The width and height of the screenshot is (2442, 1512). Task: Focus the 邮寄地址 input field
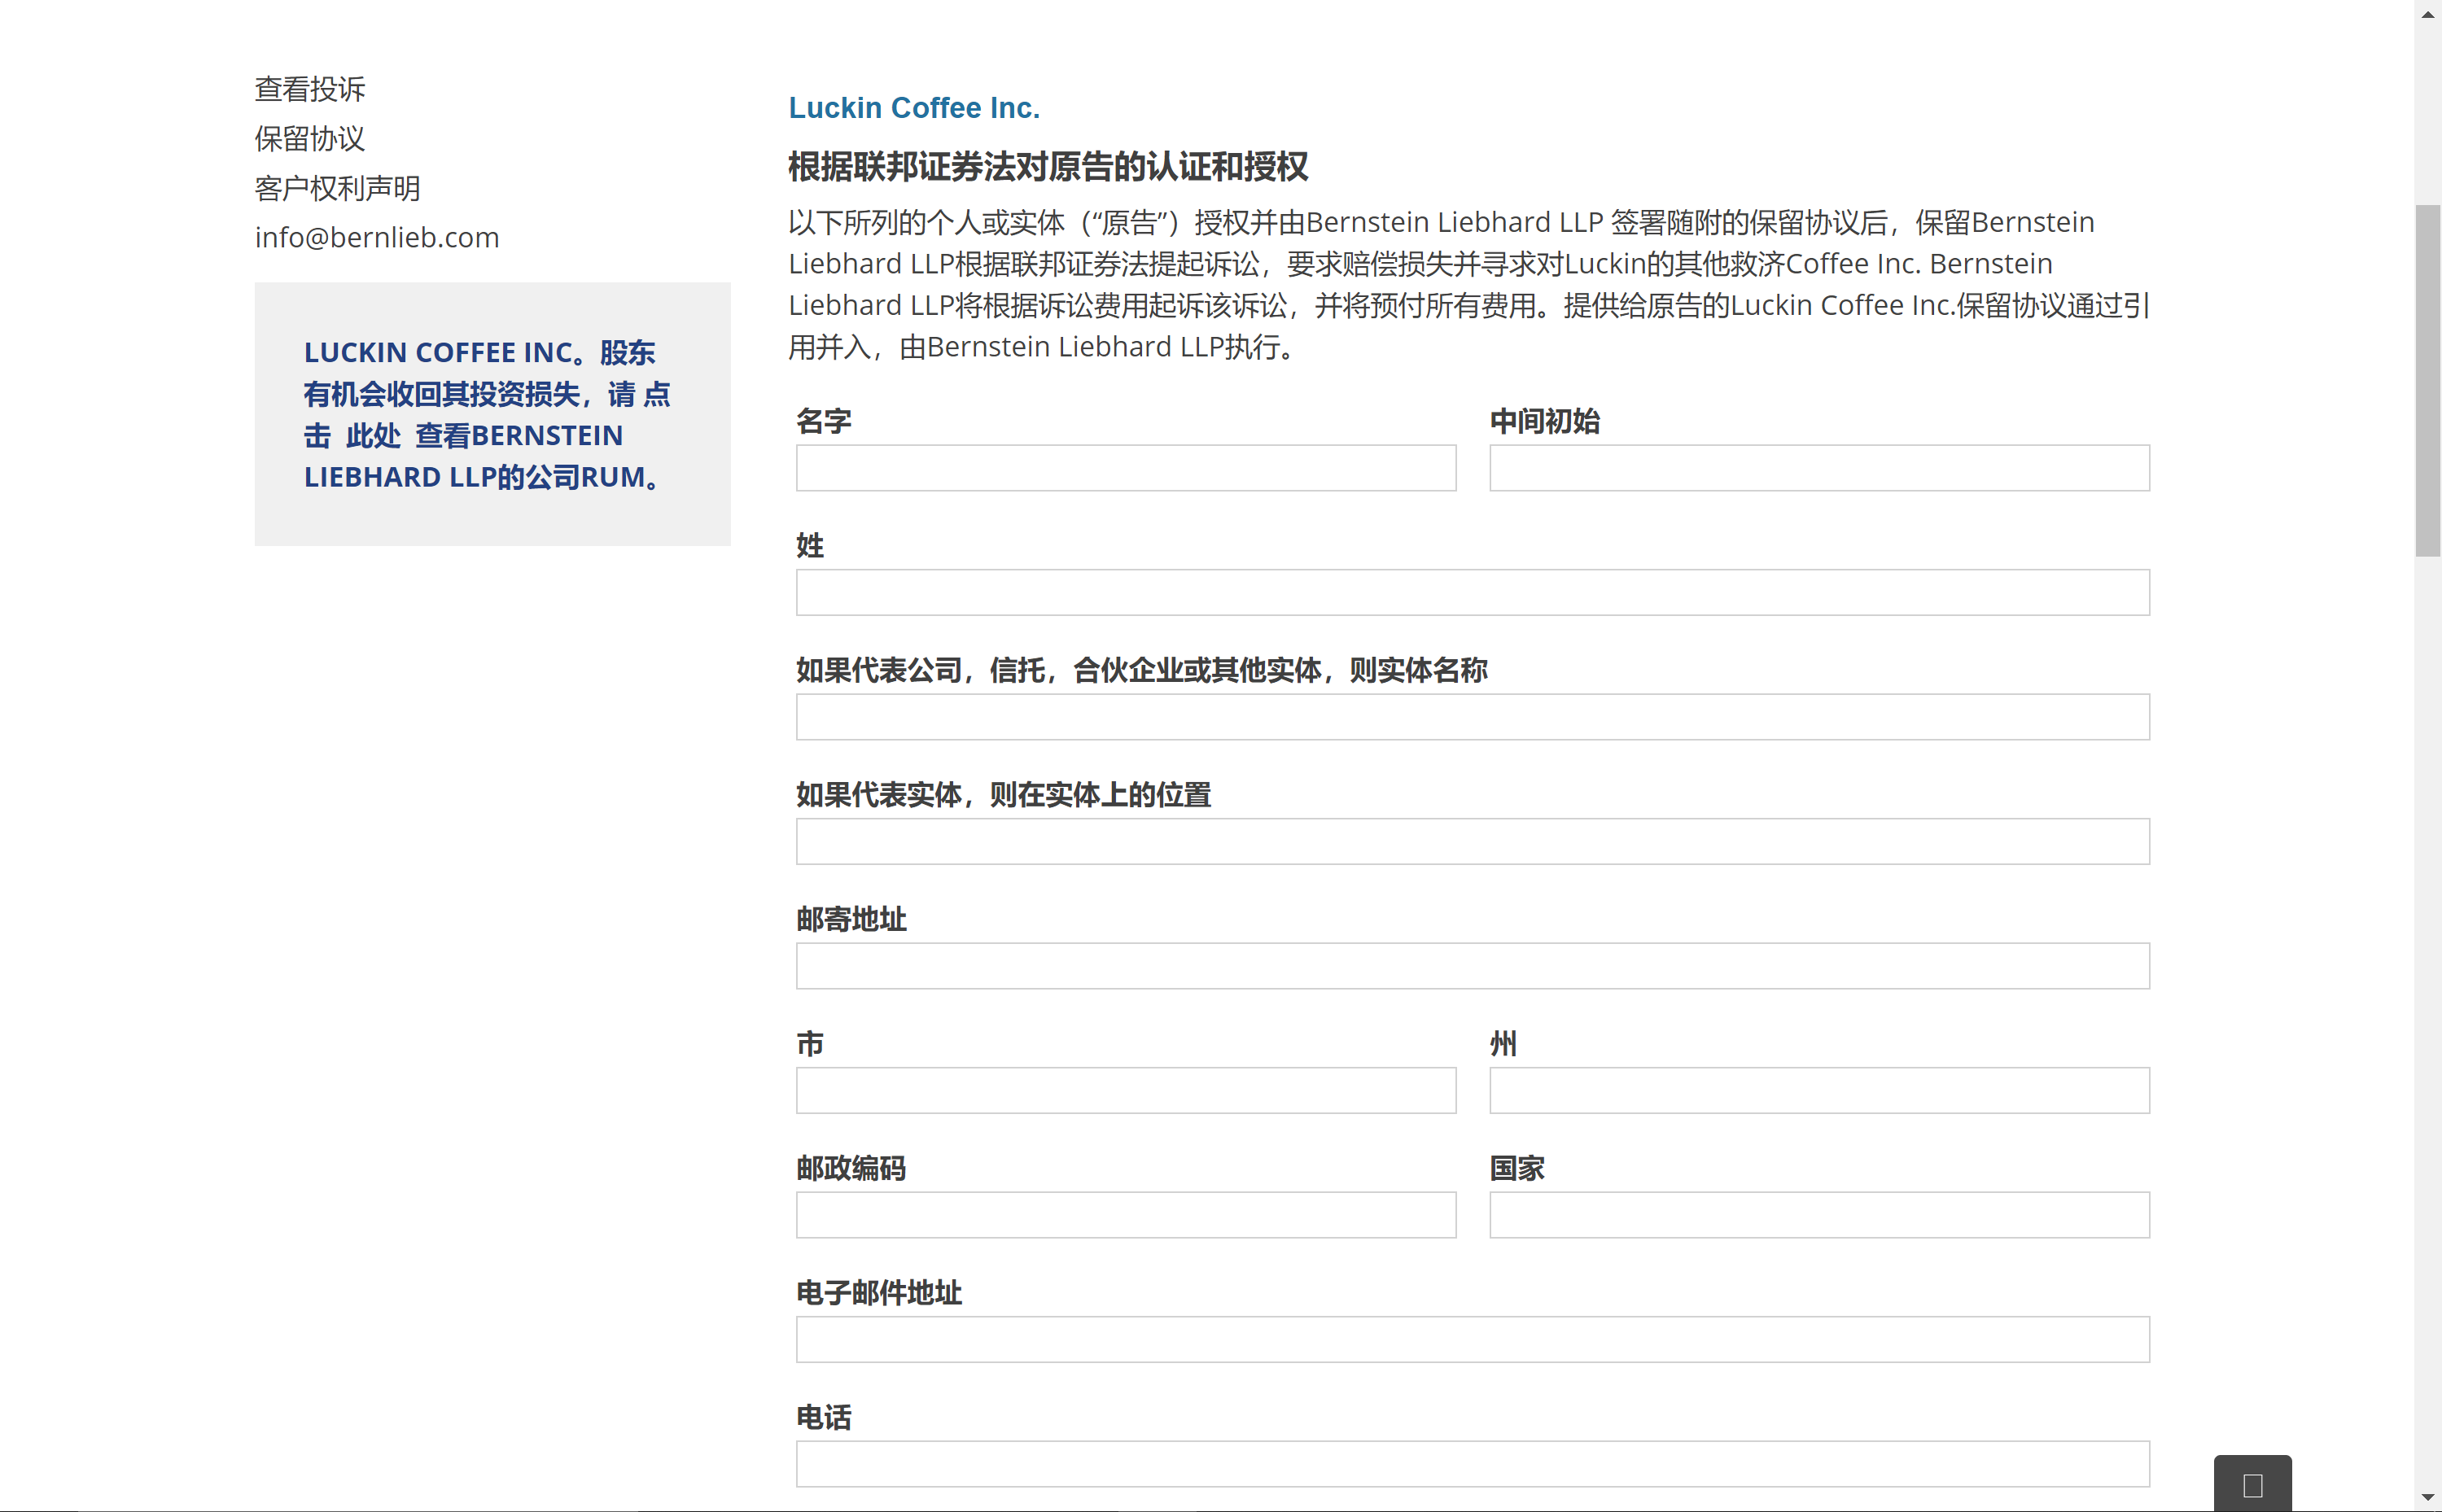pyautogui.click(x=1473, y=966)
